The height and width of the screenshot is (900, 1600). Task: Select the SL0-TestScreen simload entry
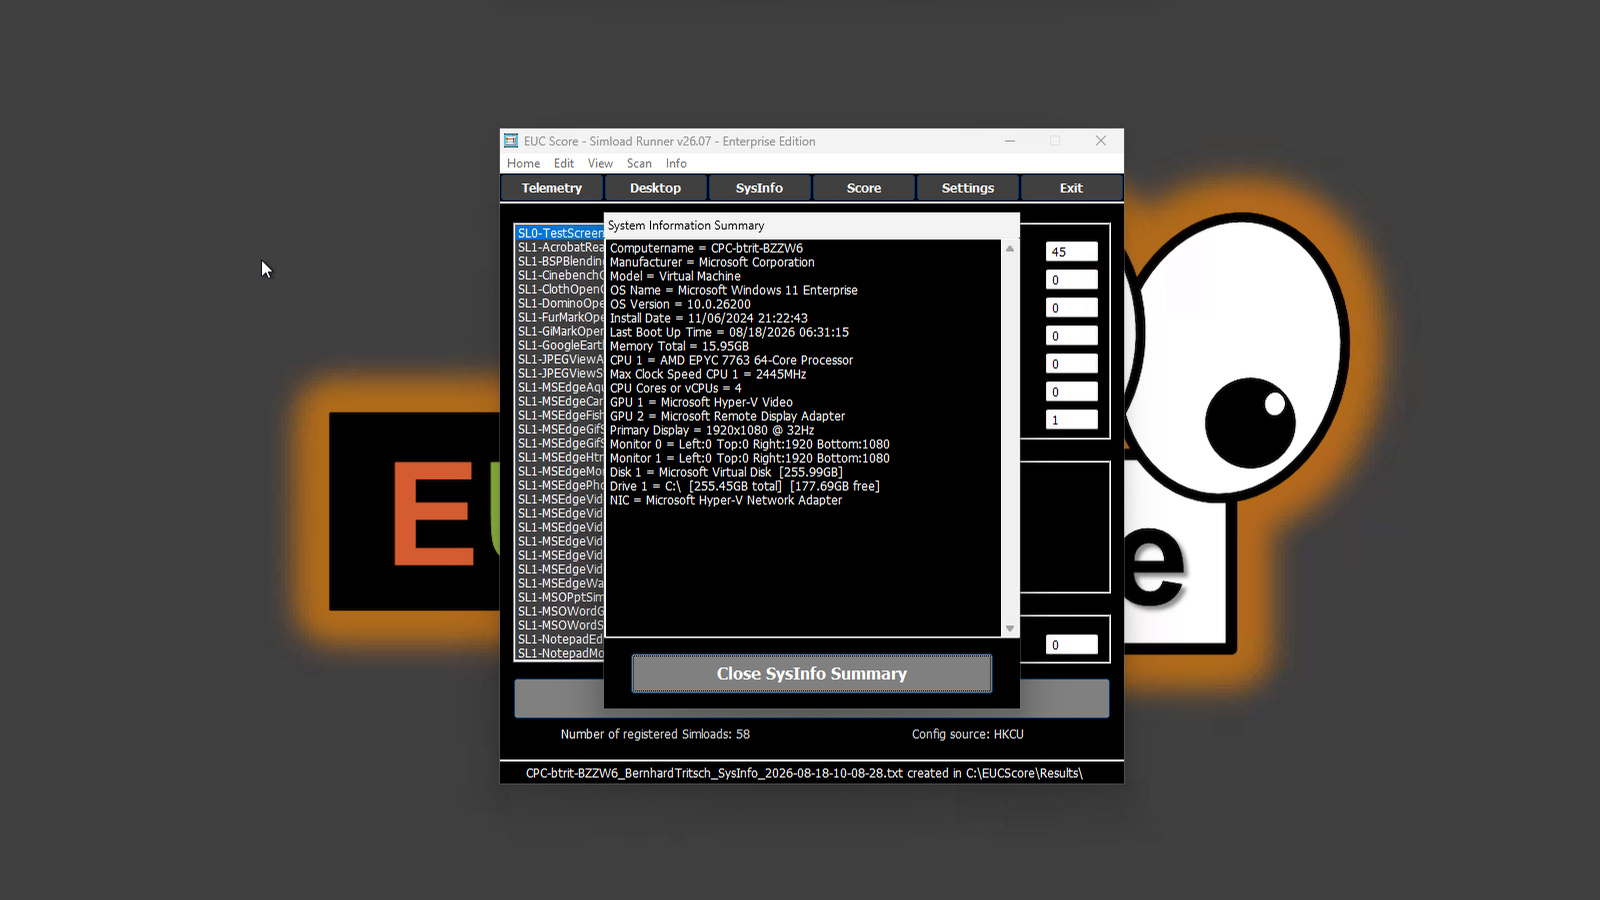pyautogui.click(x=560, y=233)
